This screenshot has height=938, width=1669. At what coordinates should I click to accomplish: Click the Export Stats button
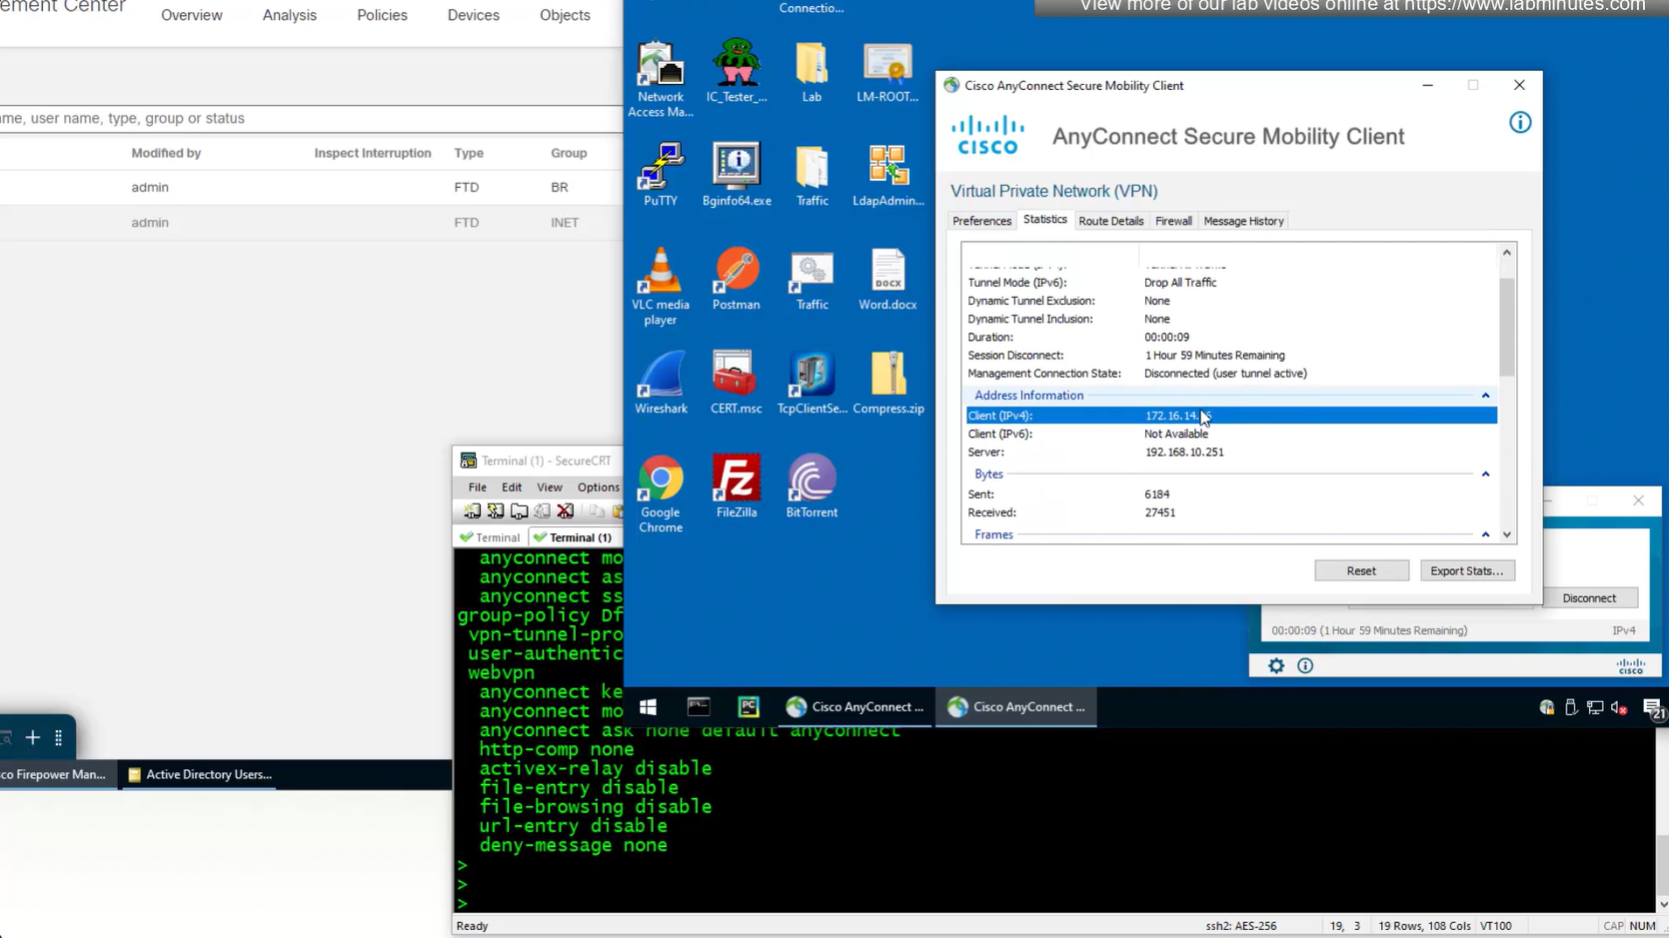[1466, 571]
